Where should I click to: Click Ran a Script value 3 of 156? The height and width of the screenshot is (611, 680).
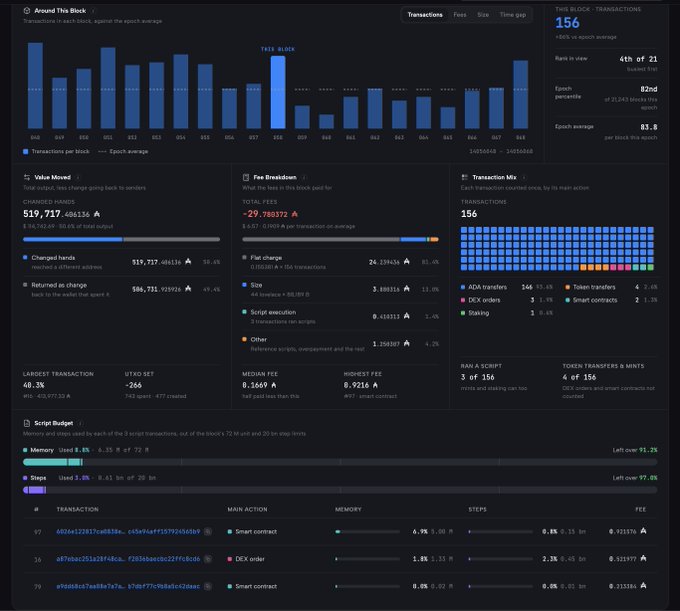(477, 377)
